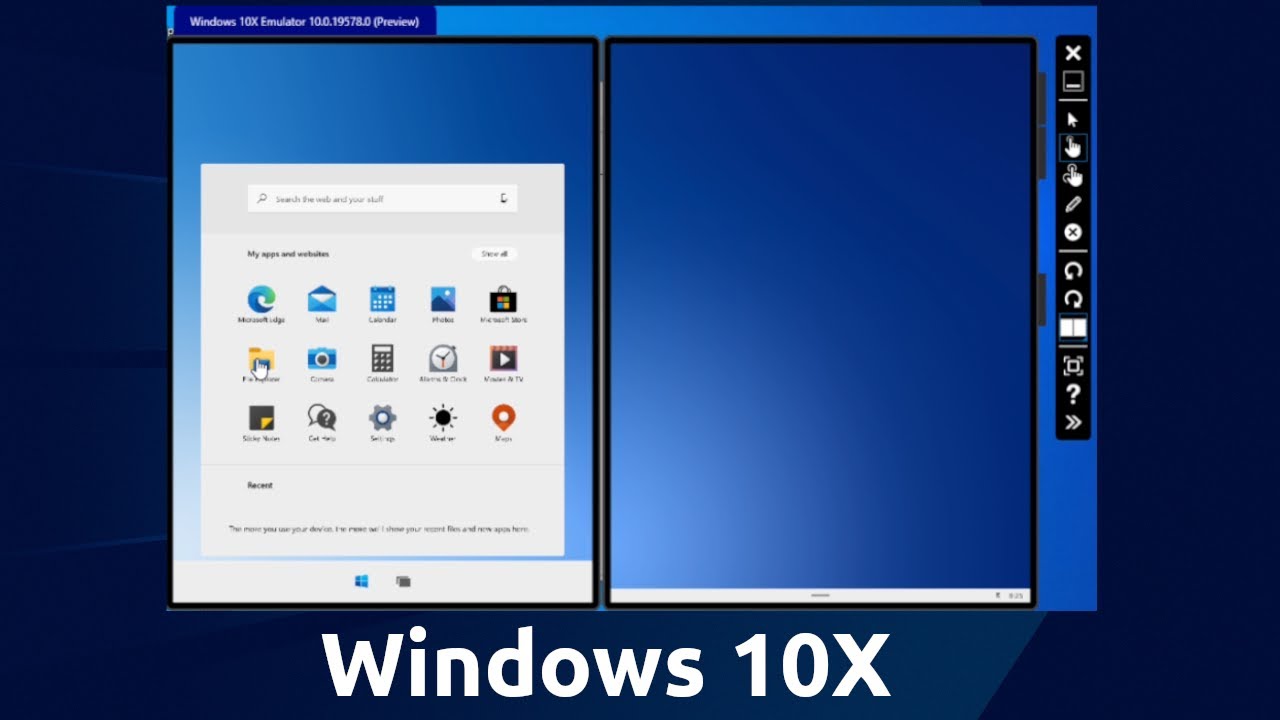Click the microphone icon in the search box
This screenshot has width=1280, height=720.
(x=504, y=199)
